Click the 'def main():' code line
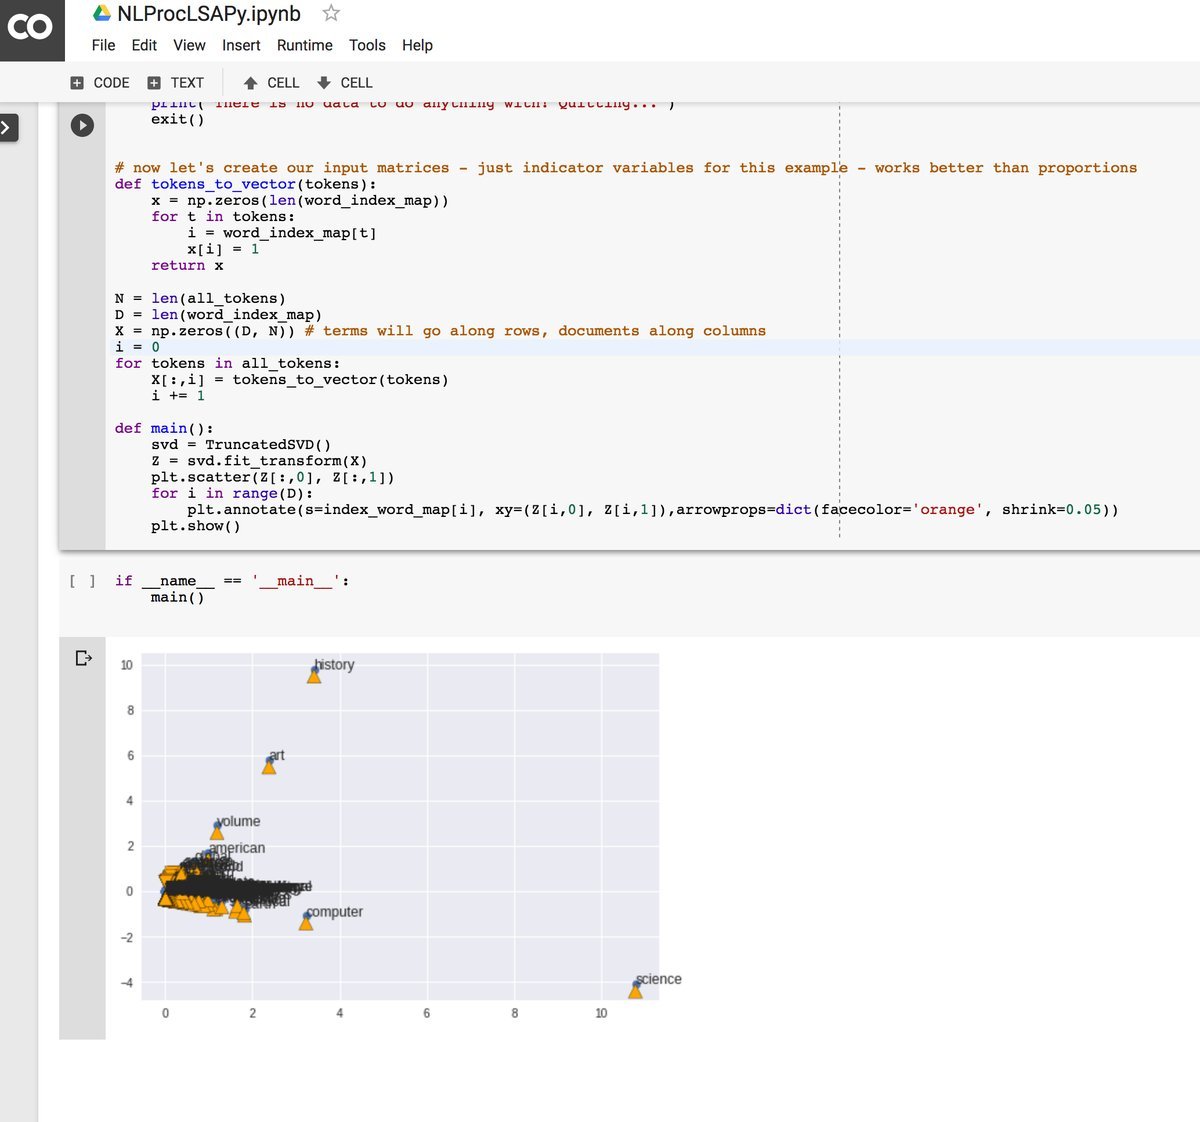 point(164,428)
